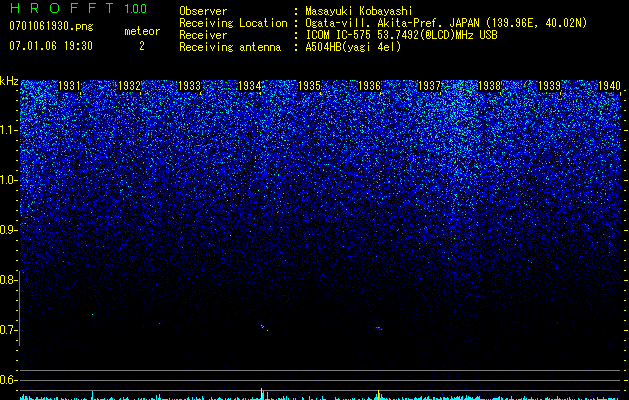Click the 0.8 frequency axis label
The image size is (629, 400).
7,280
